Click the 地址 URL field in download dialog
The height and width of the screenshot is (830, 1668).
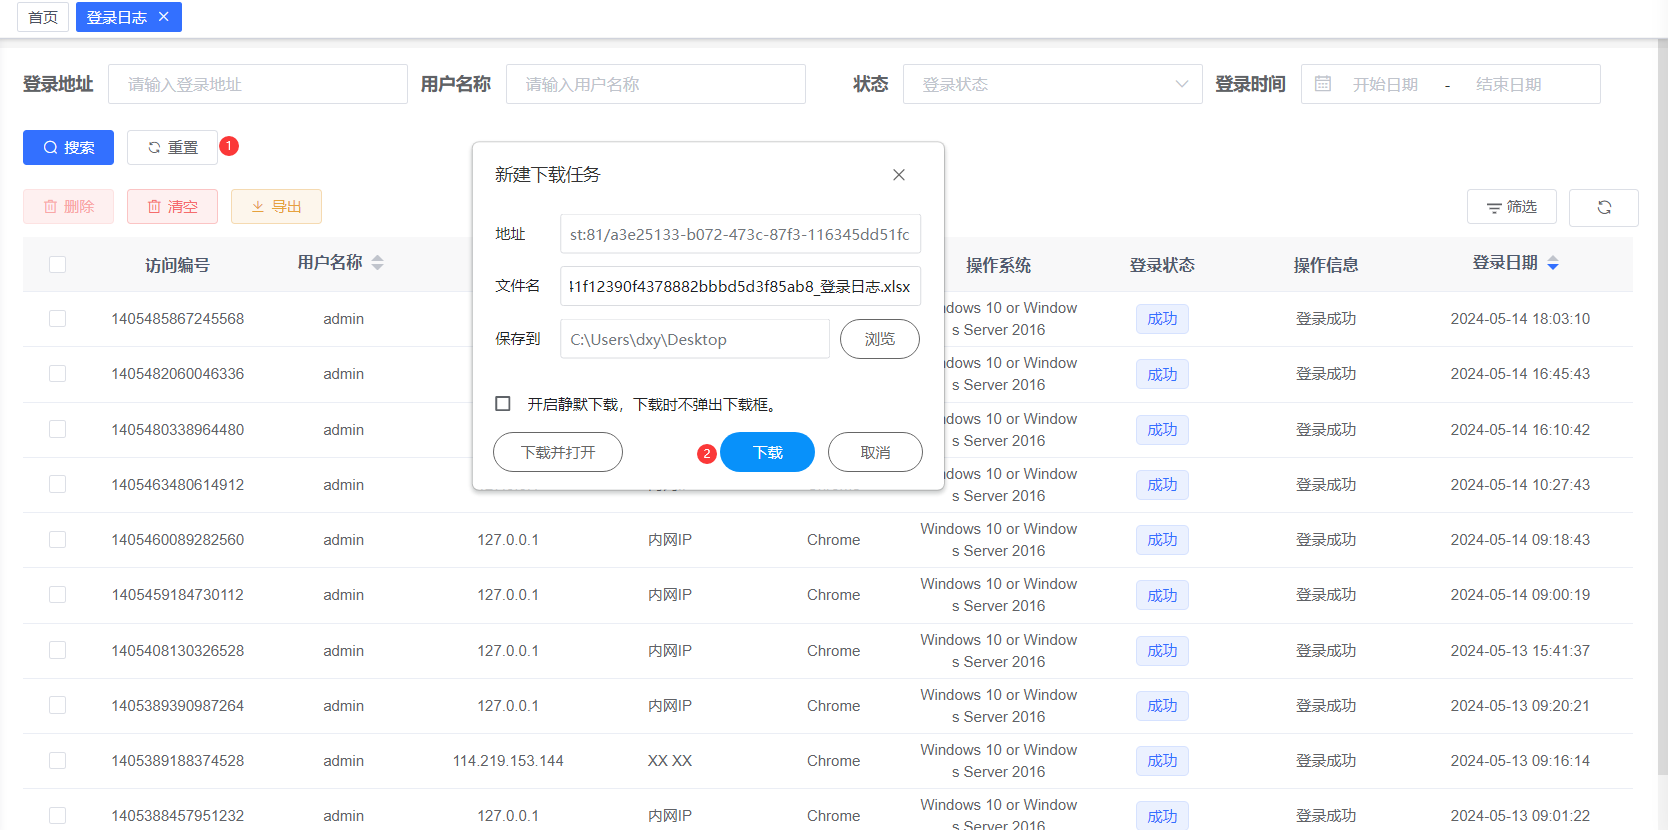740,234
